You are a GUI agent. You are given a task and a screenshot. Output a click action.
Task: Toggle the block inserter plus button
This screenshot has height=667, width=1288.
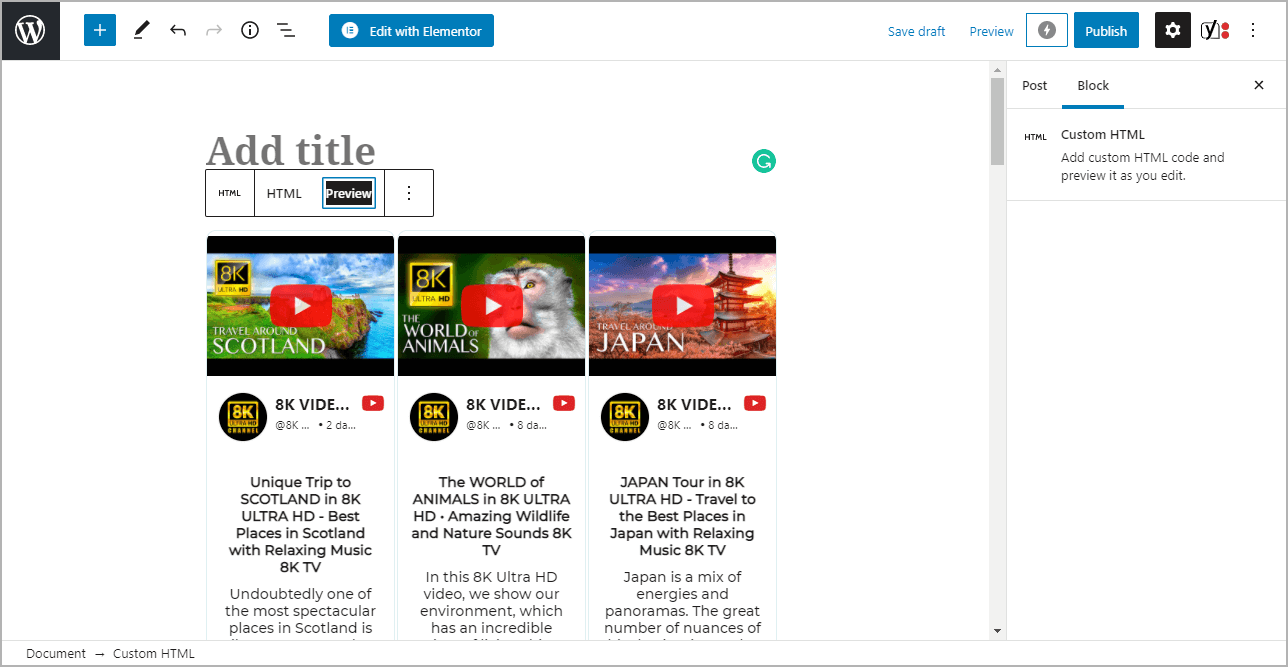click(x=100, y=30)
